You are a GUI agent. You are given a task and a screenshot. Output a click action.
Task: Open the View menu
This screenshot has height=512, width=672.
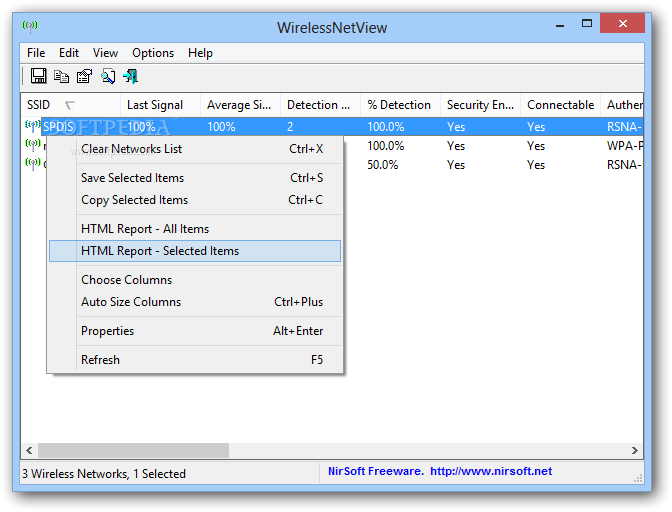pos(105,53)
